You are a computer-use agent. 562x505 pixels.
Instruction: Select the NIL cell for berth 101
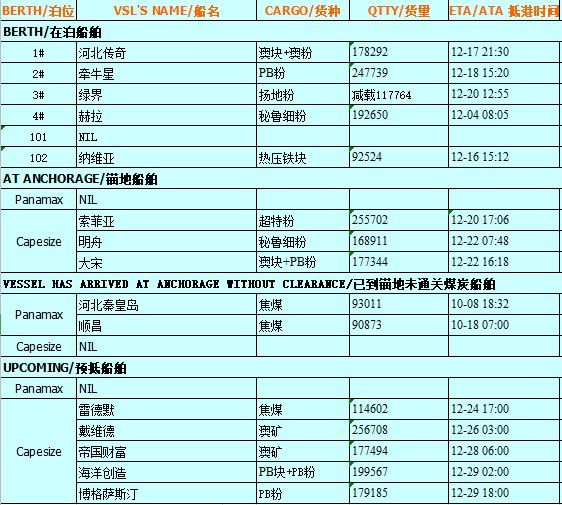167,137
